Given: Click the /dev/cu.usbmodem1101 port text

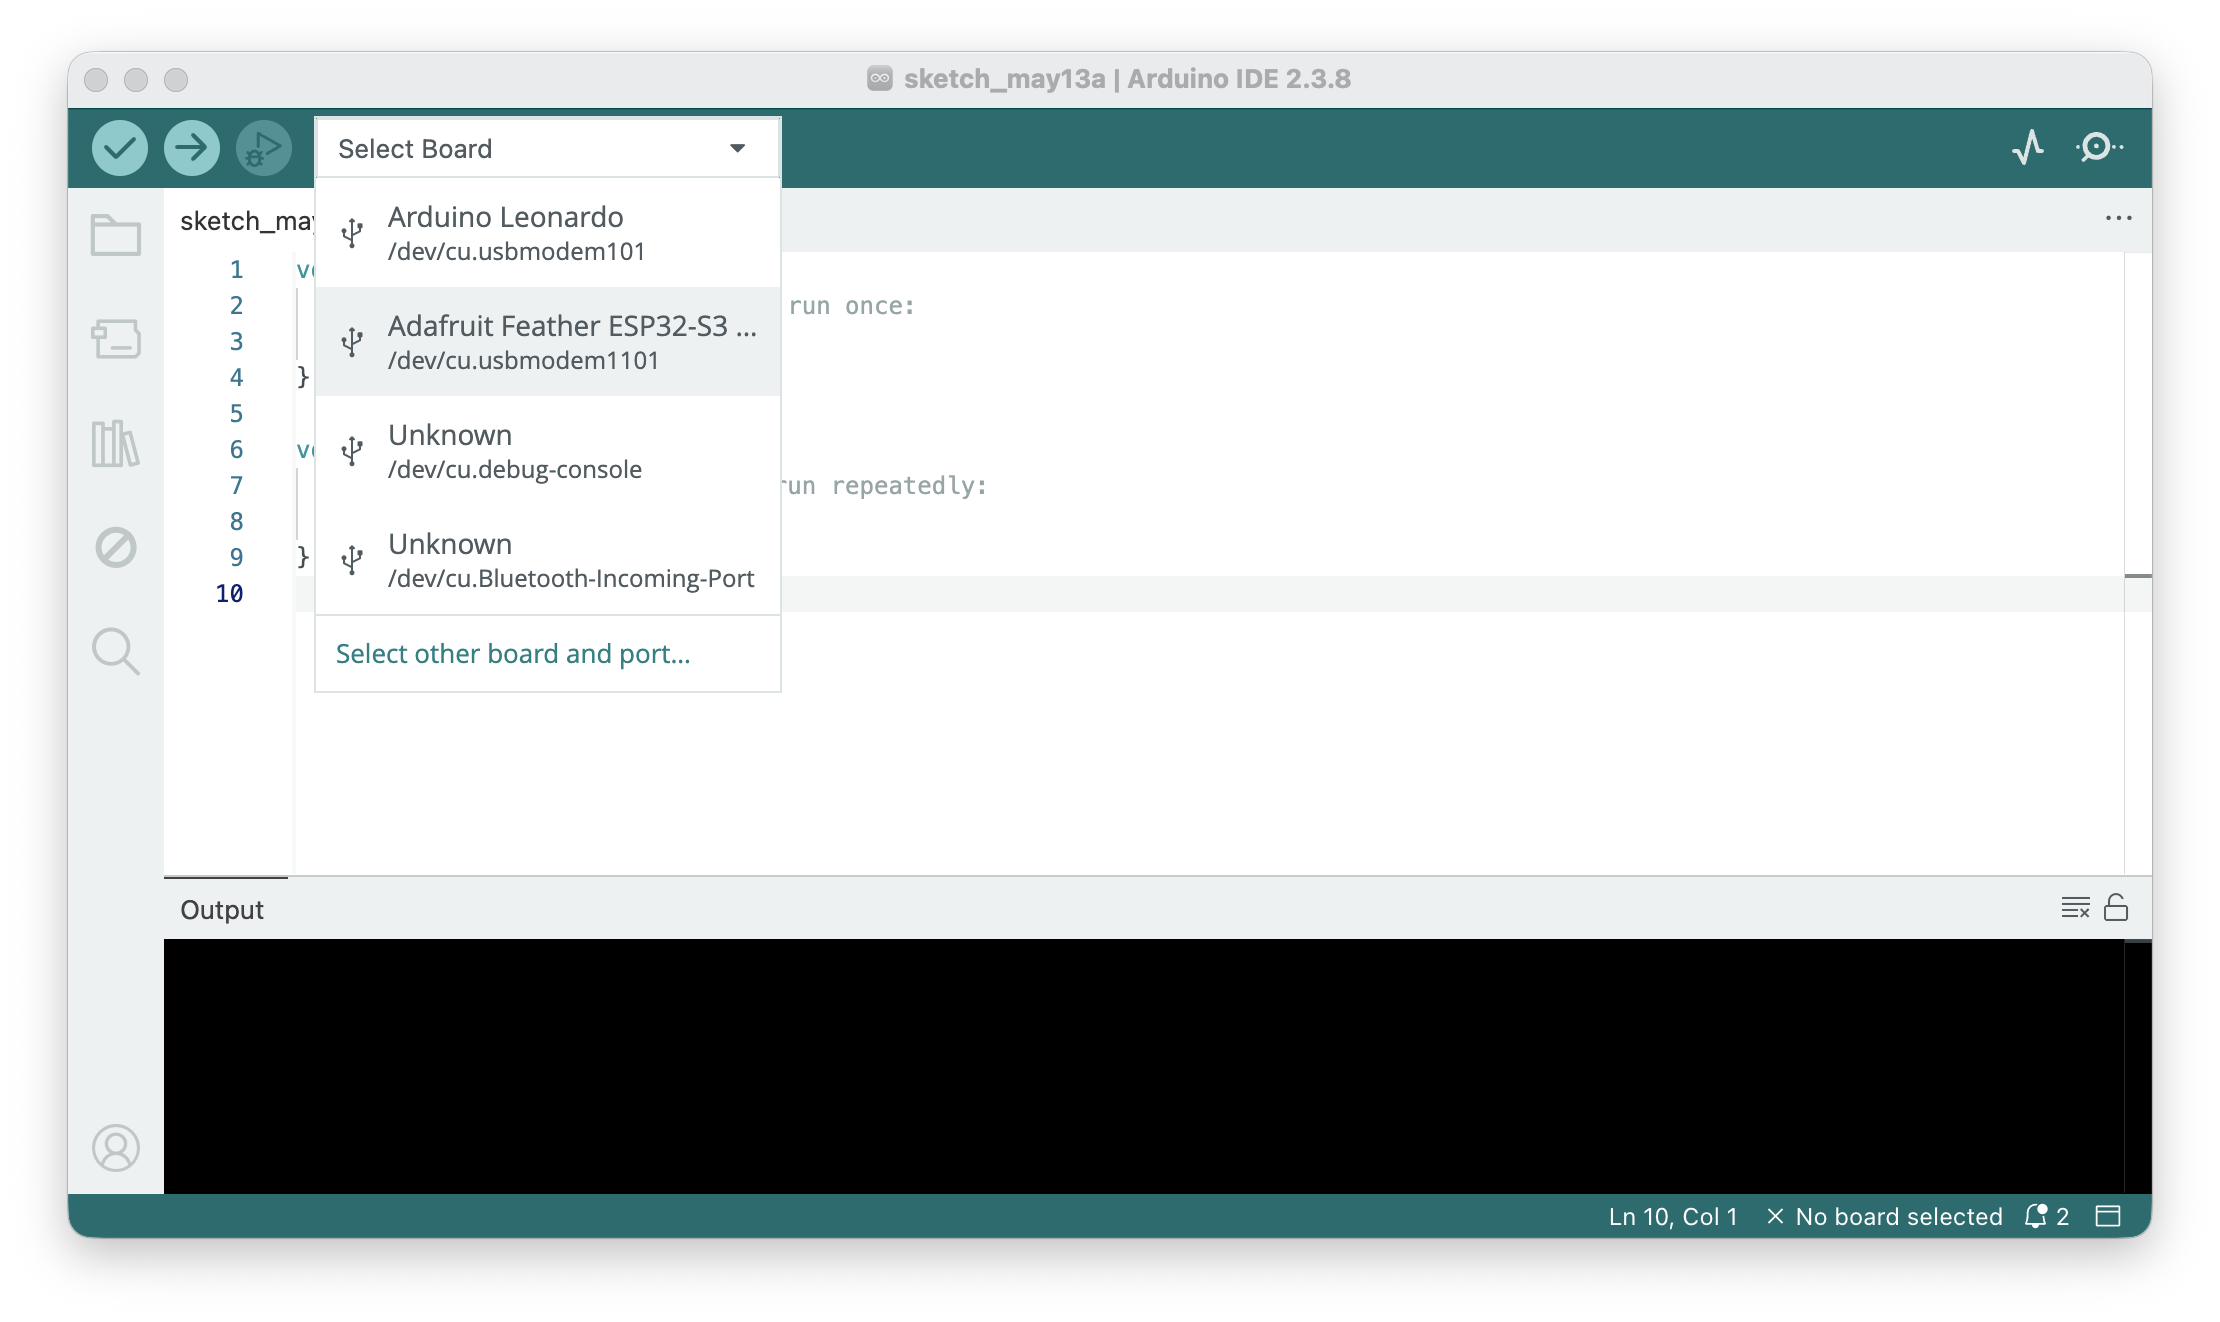Looking at the screenshot, I should (524, 361).
